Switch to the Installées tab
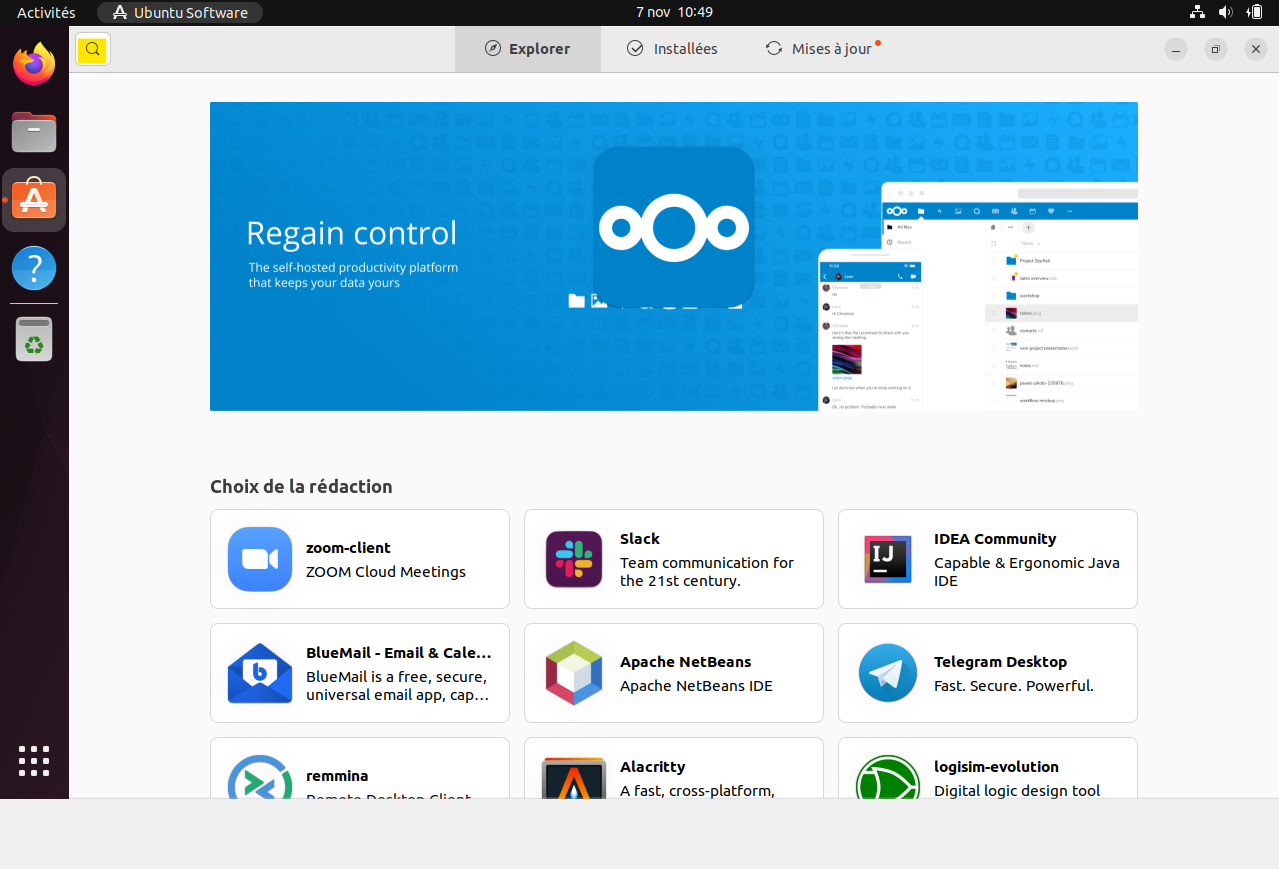The image size is (1279, 869). 672,49
